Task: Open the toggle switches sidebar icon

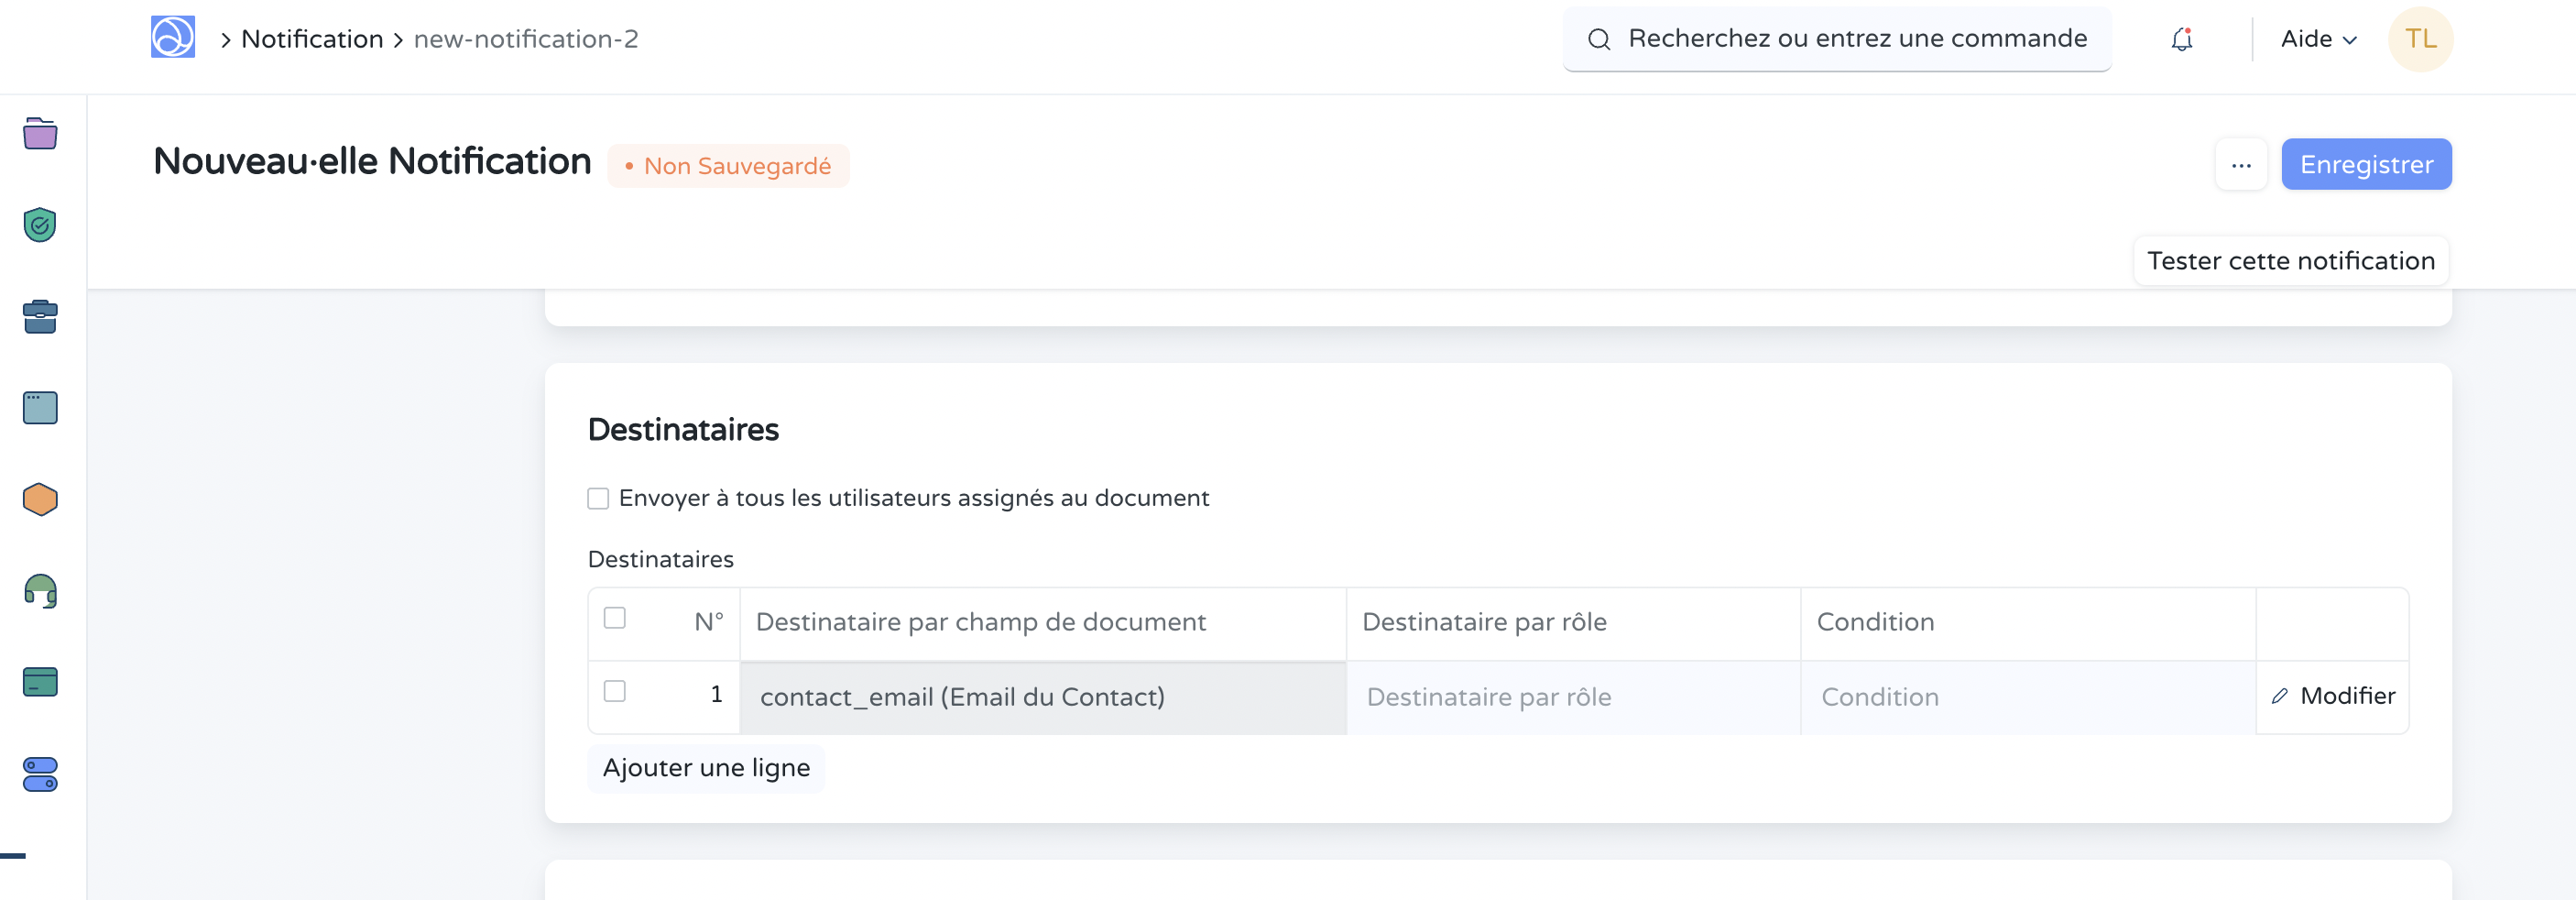Action: tap(40, 774)
